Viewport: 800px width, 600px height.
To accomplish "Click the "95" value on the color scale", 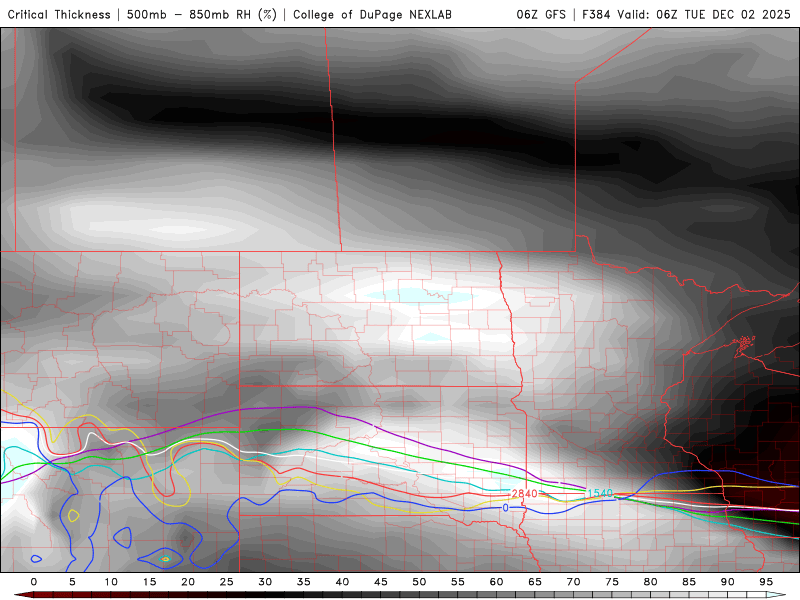I will point(766,582).
